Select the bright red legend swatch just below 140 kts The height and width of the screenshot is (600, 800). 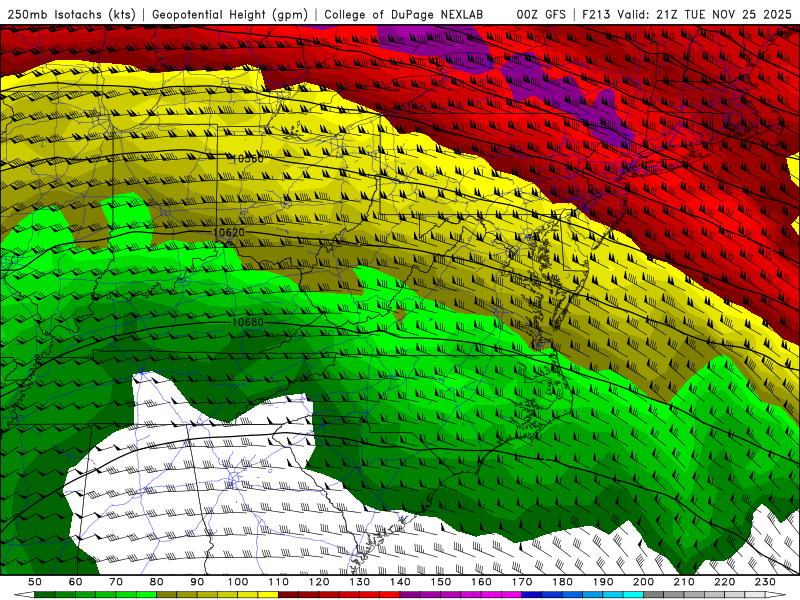click(390, 594)
